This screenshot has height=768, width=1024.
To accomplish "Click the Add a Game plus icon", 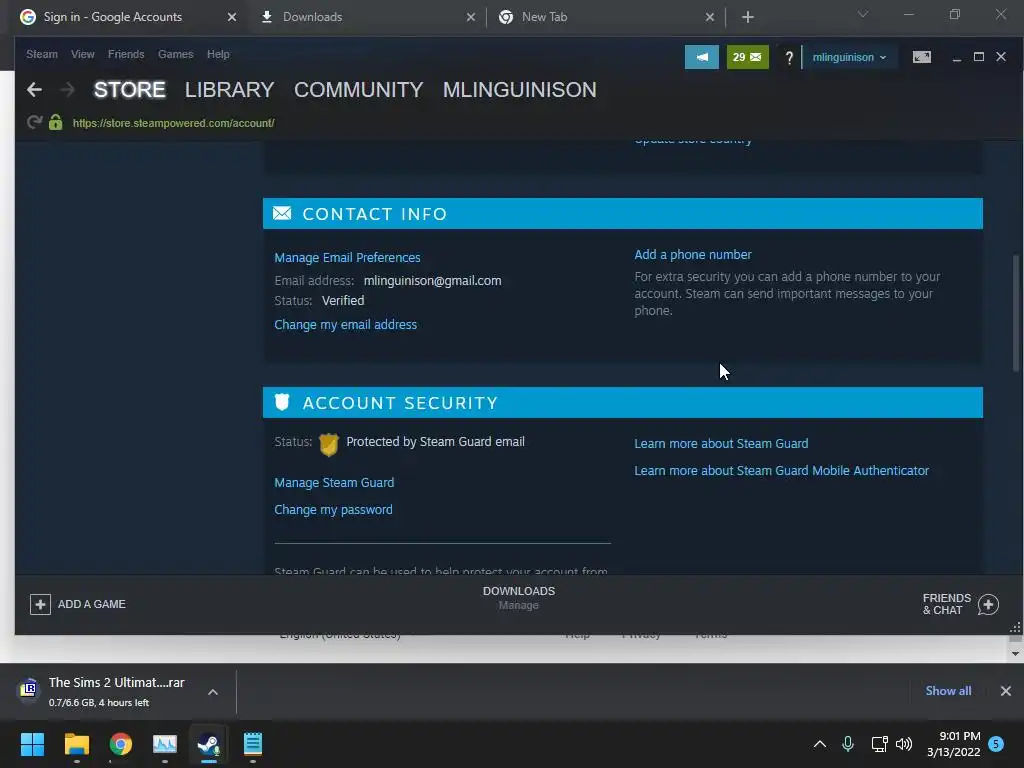I will tap(40, 604).
